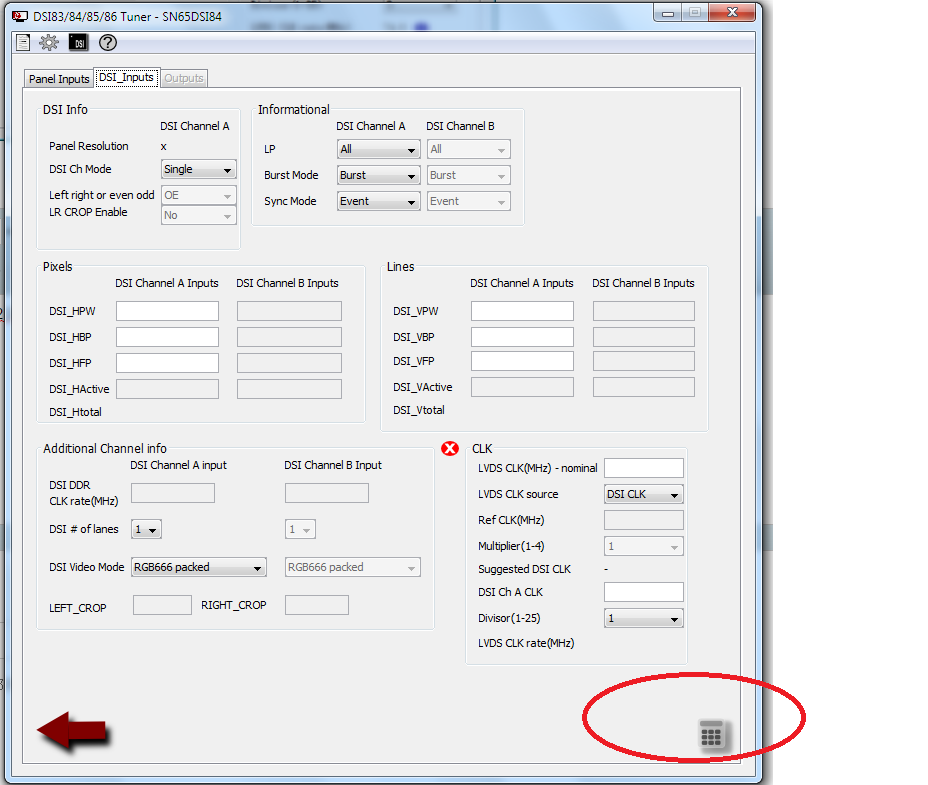Click the LVDS CLK(MHz) nominal field
Image resolution: width=928 pixels, height=785 pixels.
click(644, 468)
